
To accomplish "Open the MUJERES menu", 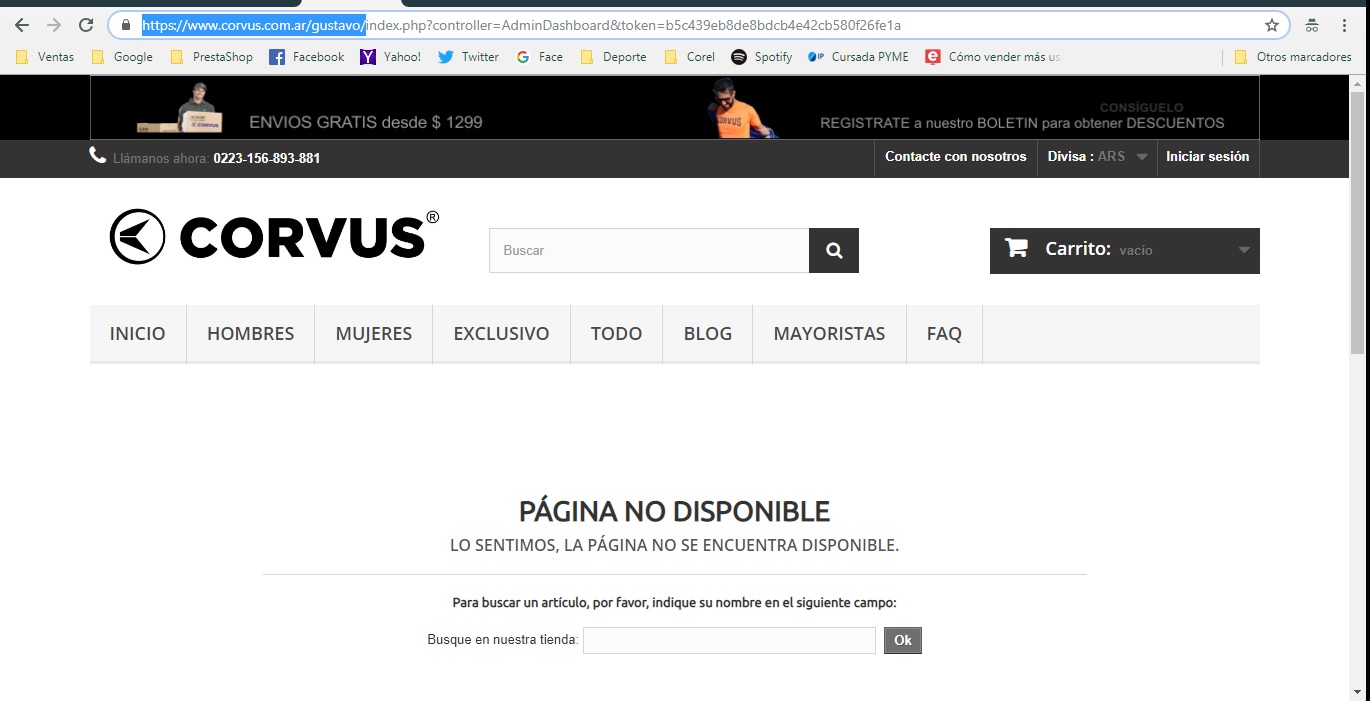I will click(374, 334).
